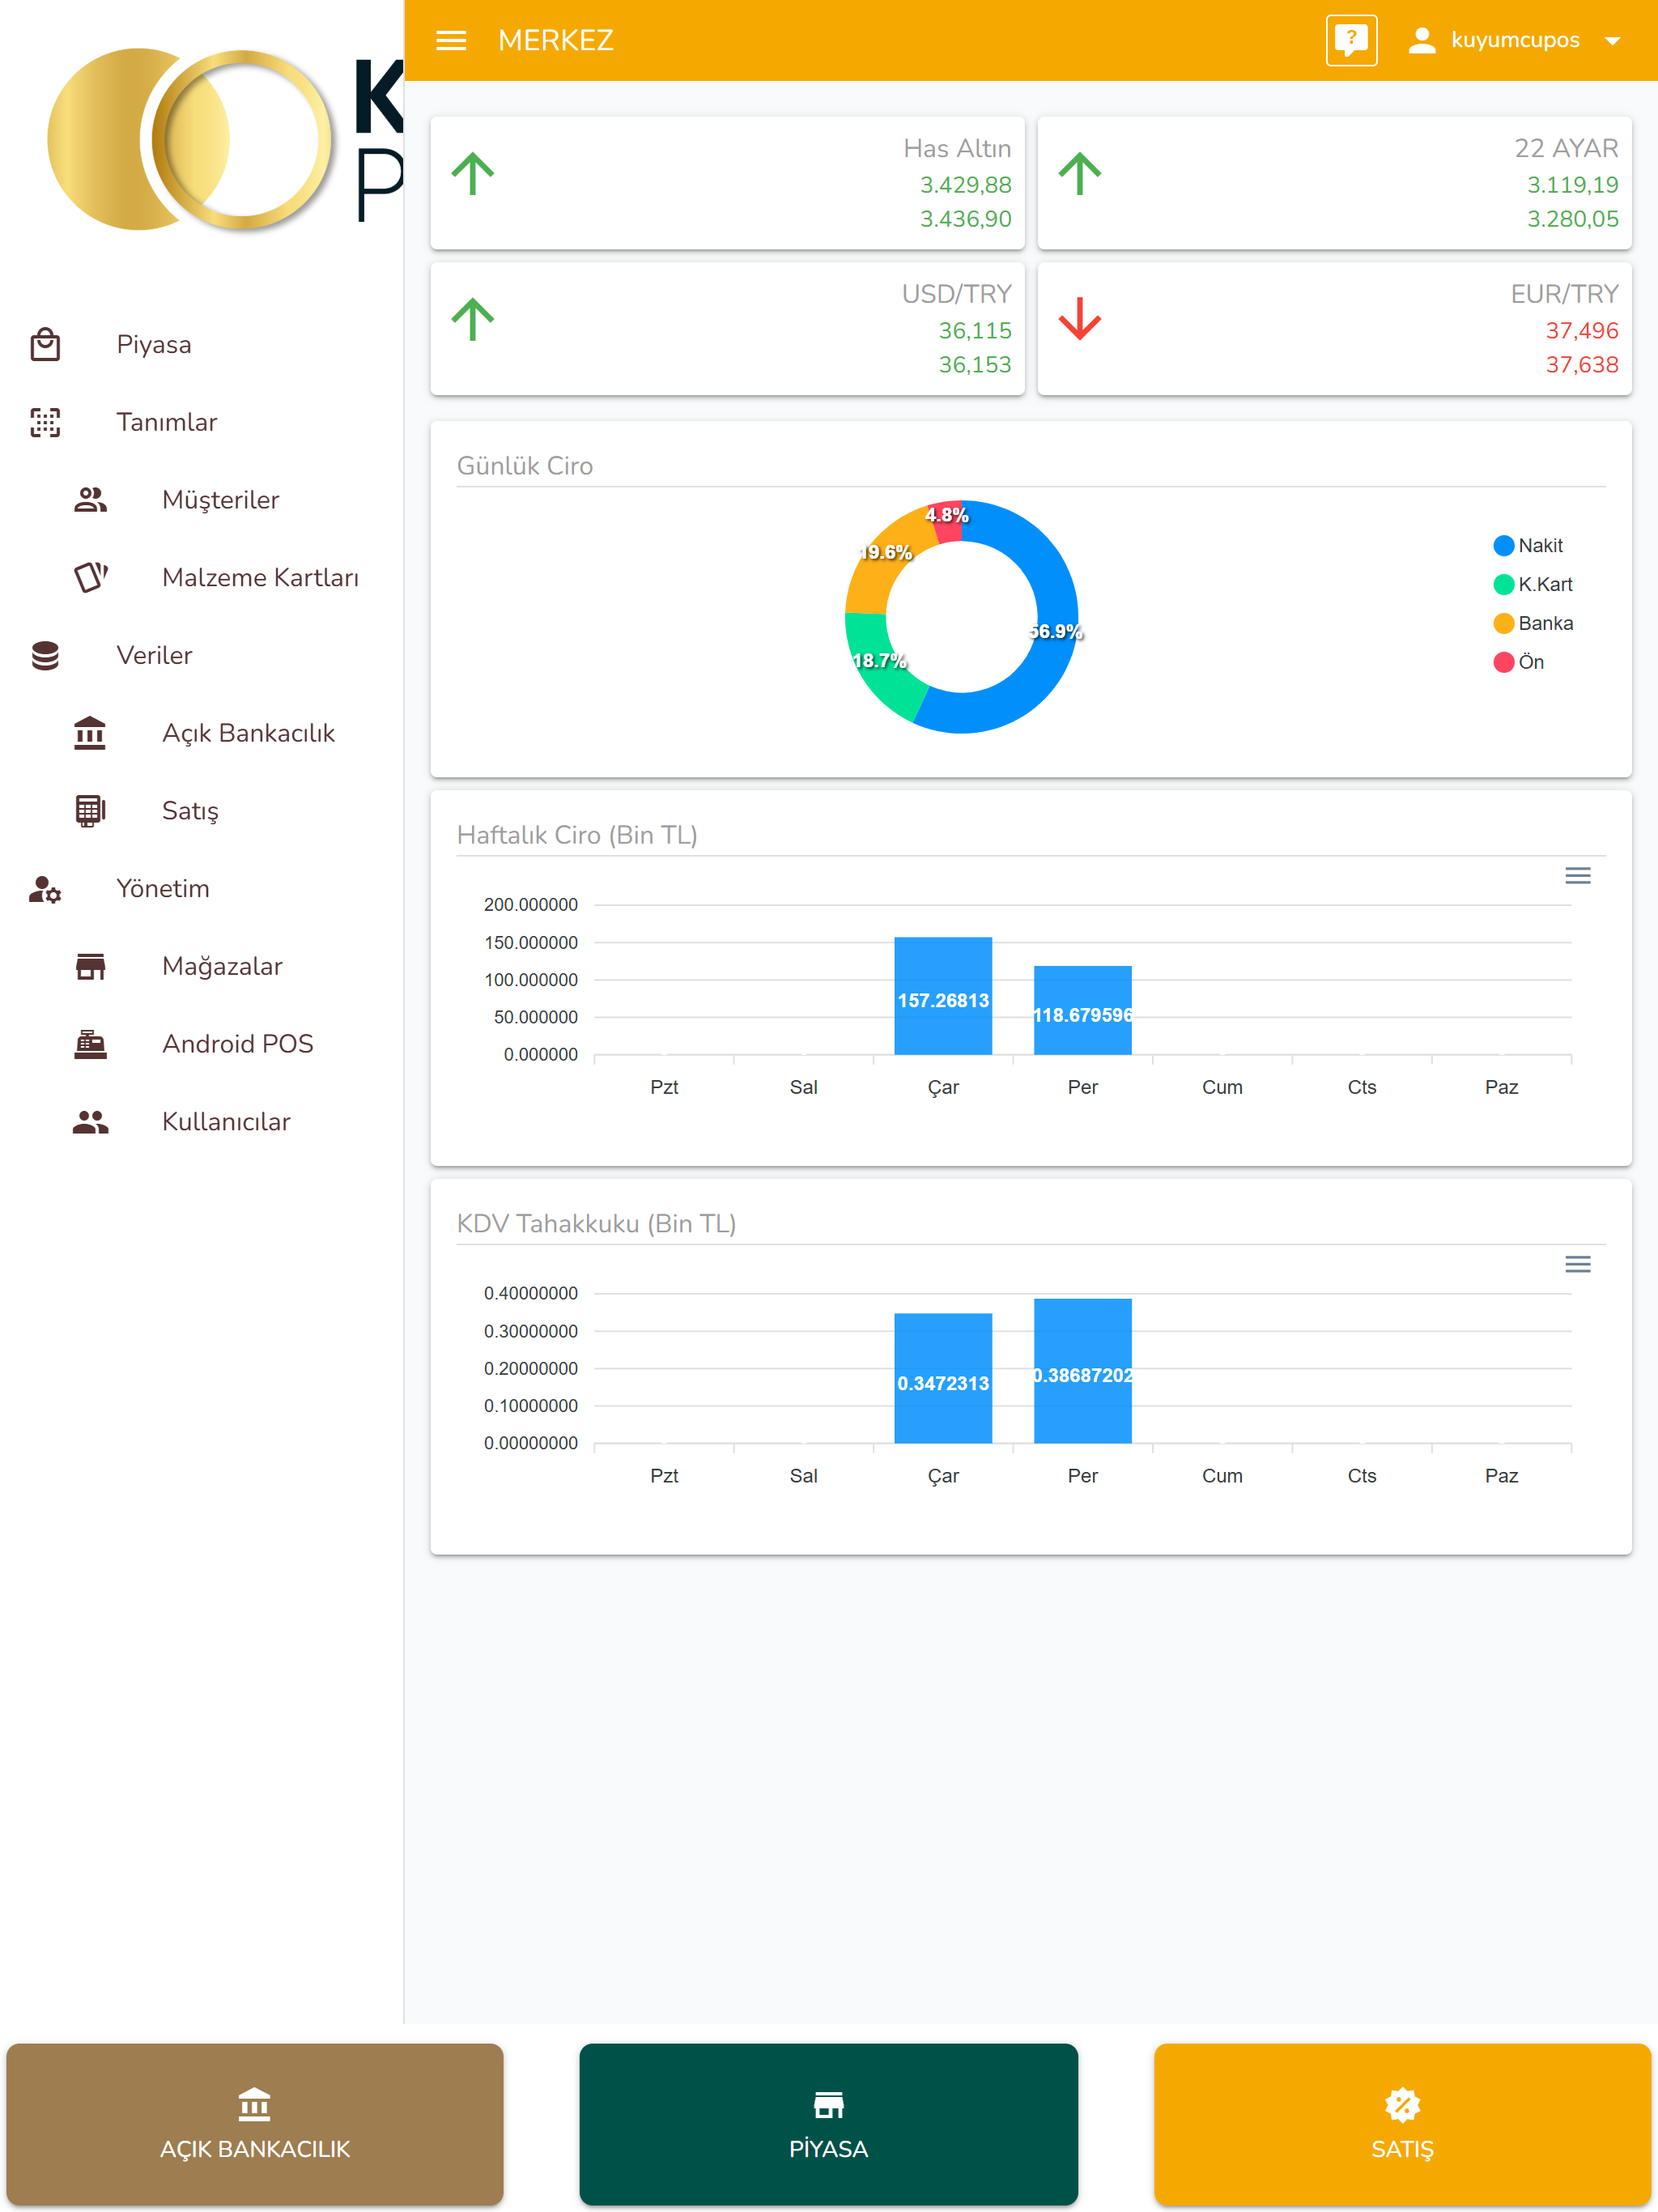This screenshot has width=1658, height=2212.
Task: Open Haftalık Ciro chart options menu
Action: point(1577,875)
